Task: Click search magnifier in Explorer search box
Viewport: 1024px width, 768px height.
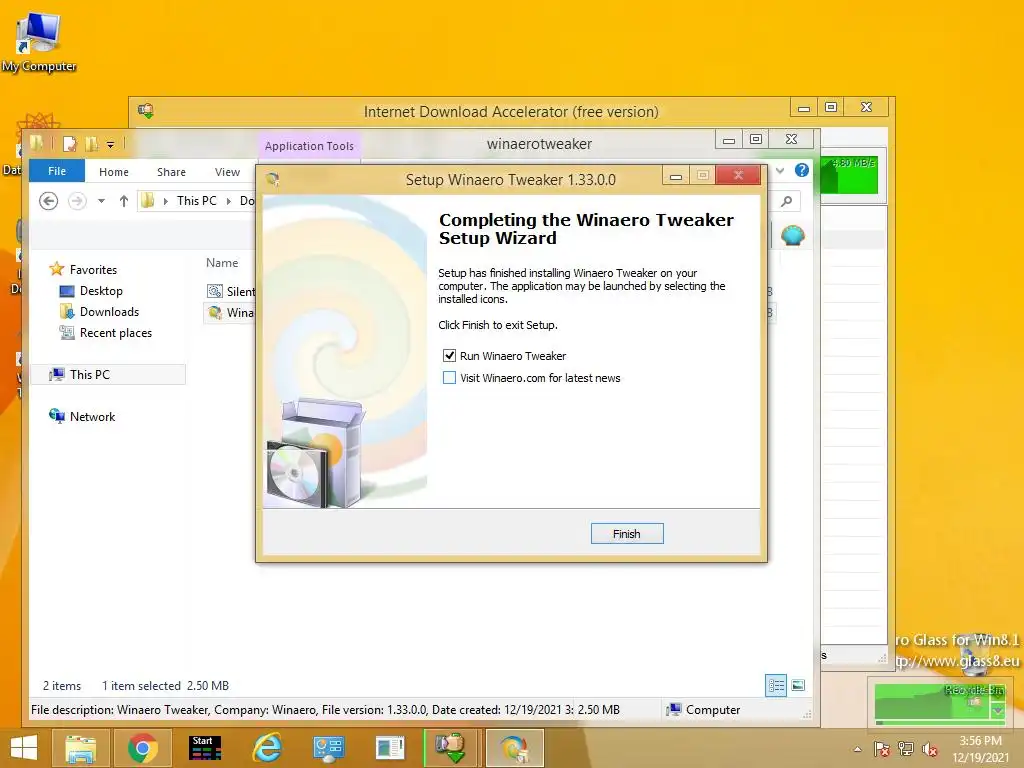Action: click(787, 201)
